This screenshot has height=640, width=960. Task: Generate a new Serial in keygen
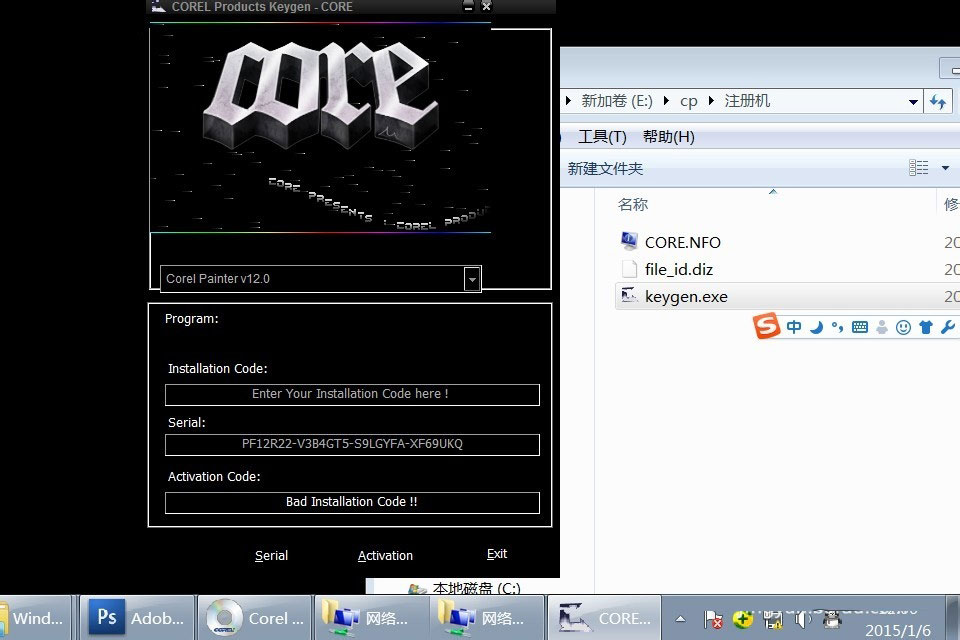coord(271,555)
